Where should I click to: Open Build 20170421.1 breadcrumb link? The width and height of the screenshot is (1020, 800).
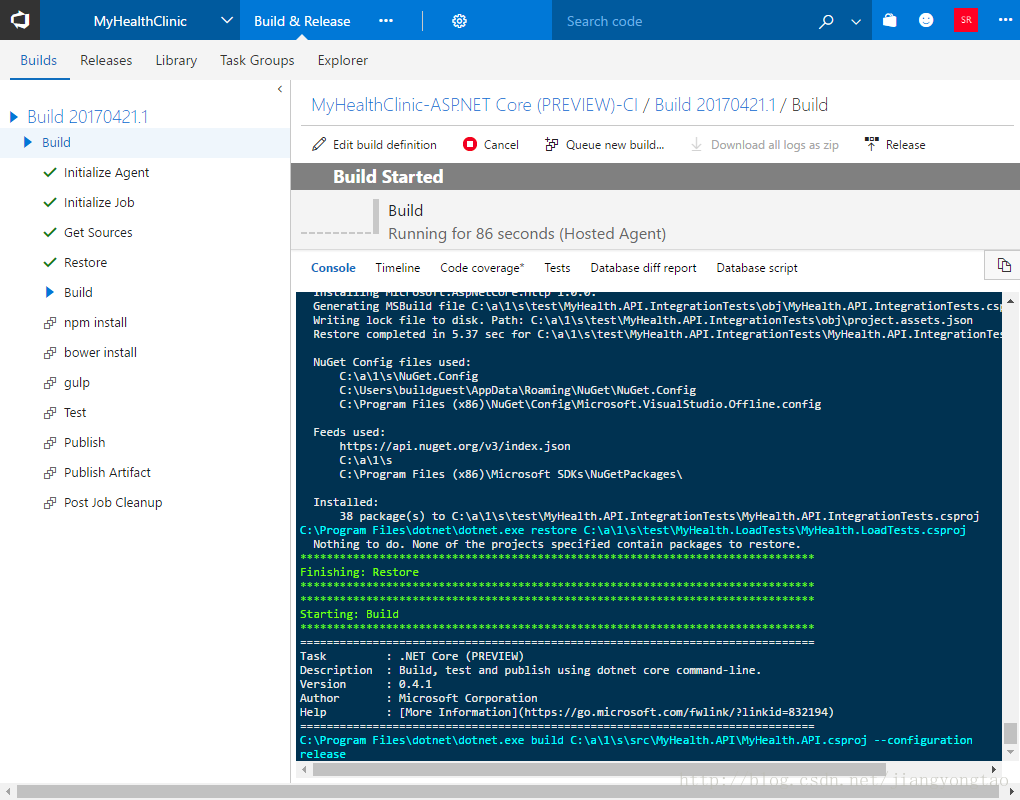point(715,105)
